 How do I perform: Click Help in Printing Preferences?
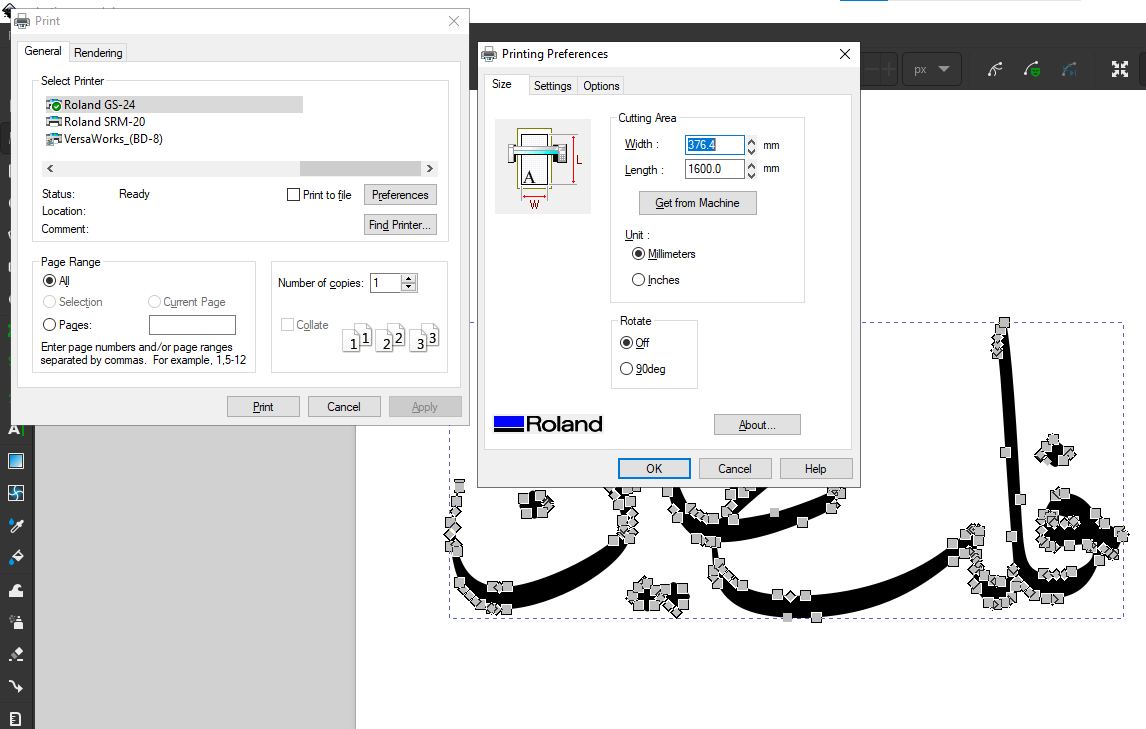click(x=816, y=469)
